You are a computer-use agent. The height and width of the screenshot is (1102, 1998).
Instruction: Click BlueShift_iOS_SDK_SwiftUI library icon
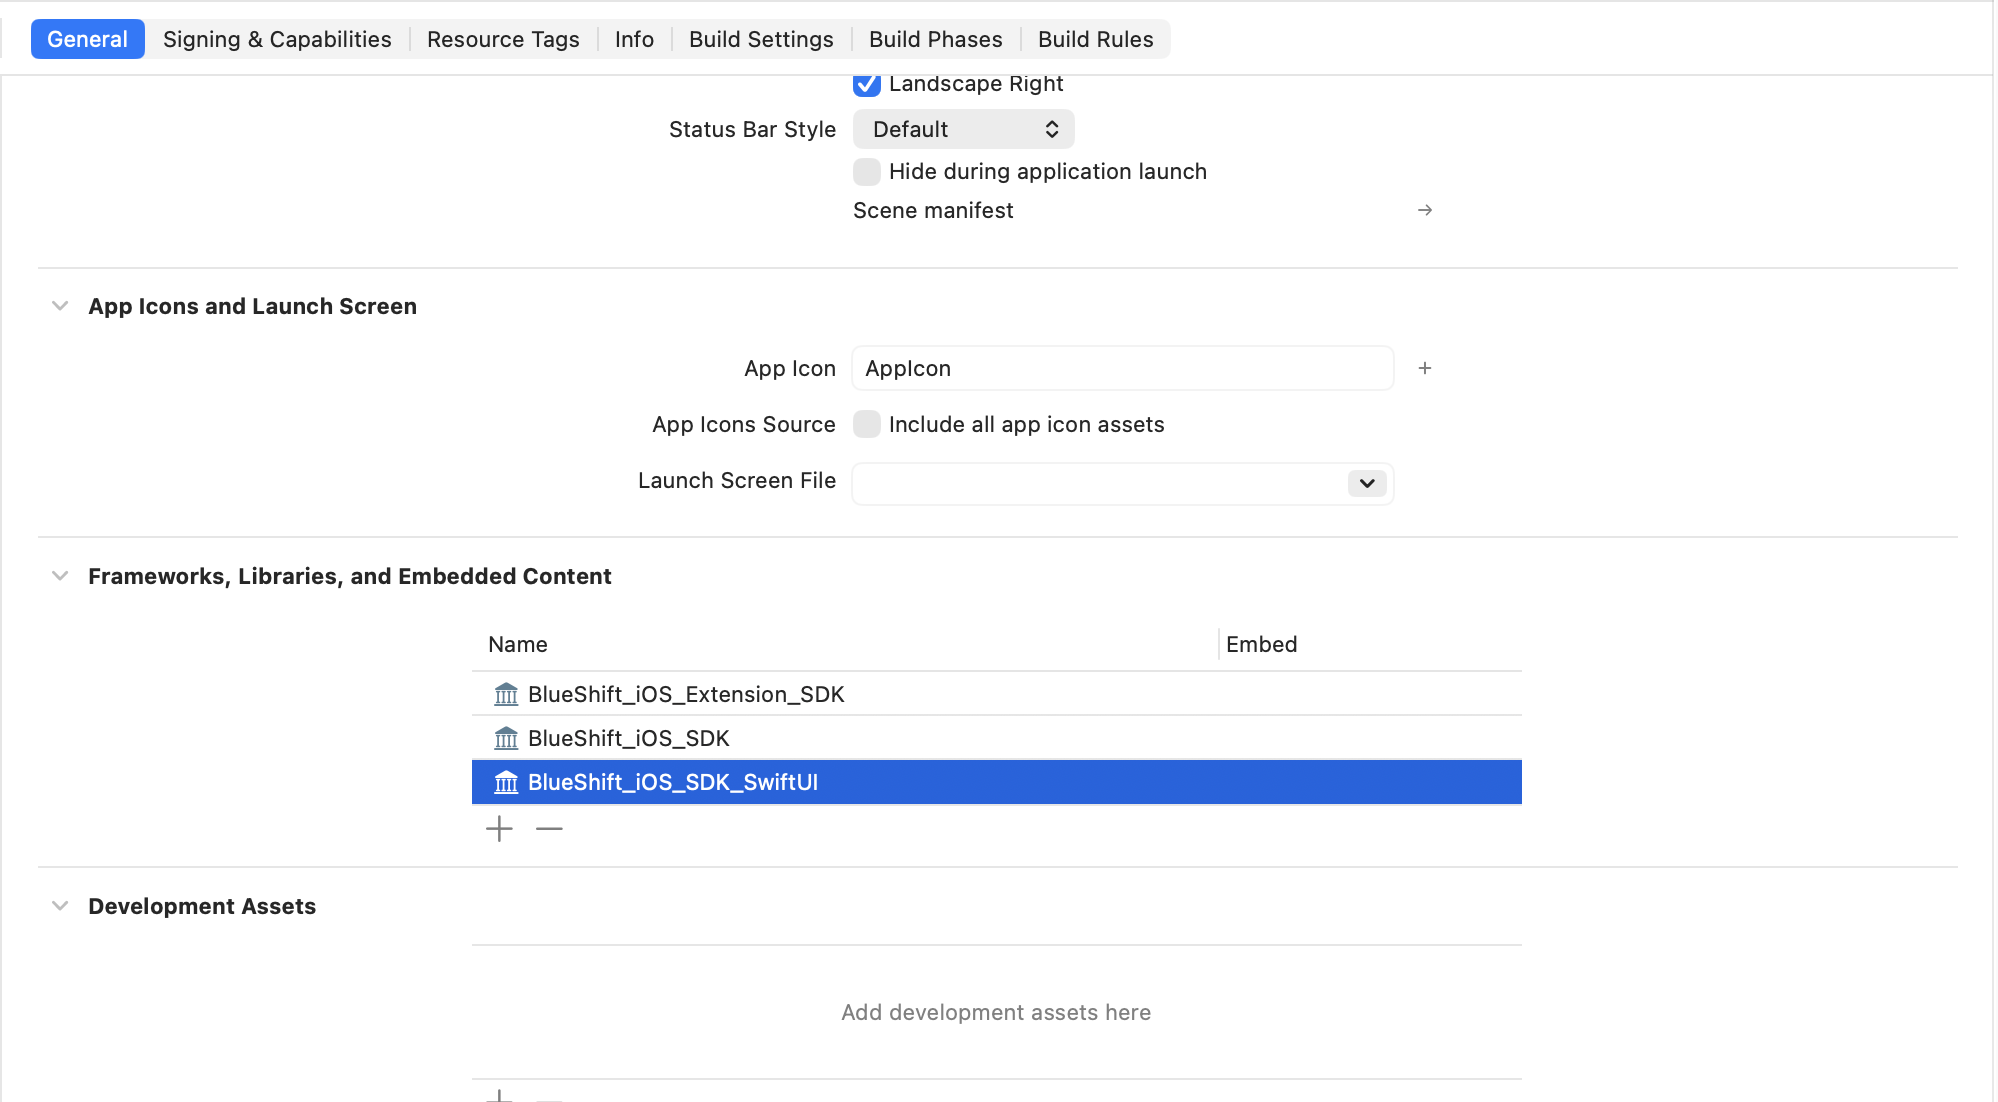[506, 782]
